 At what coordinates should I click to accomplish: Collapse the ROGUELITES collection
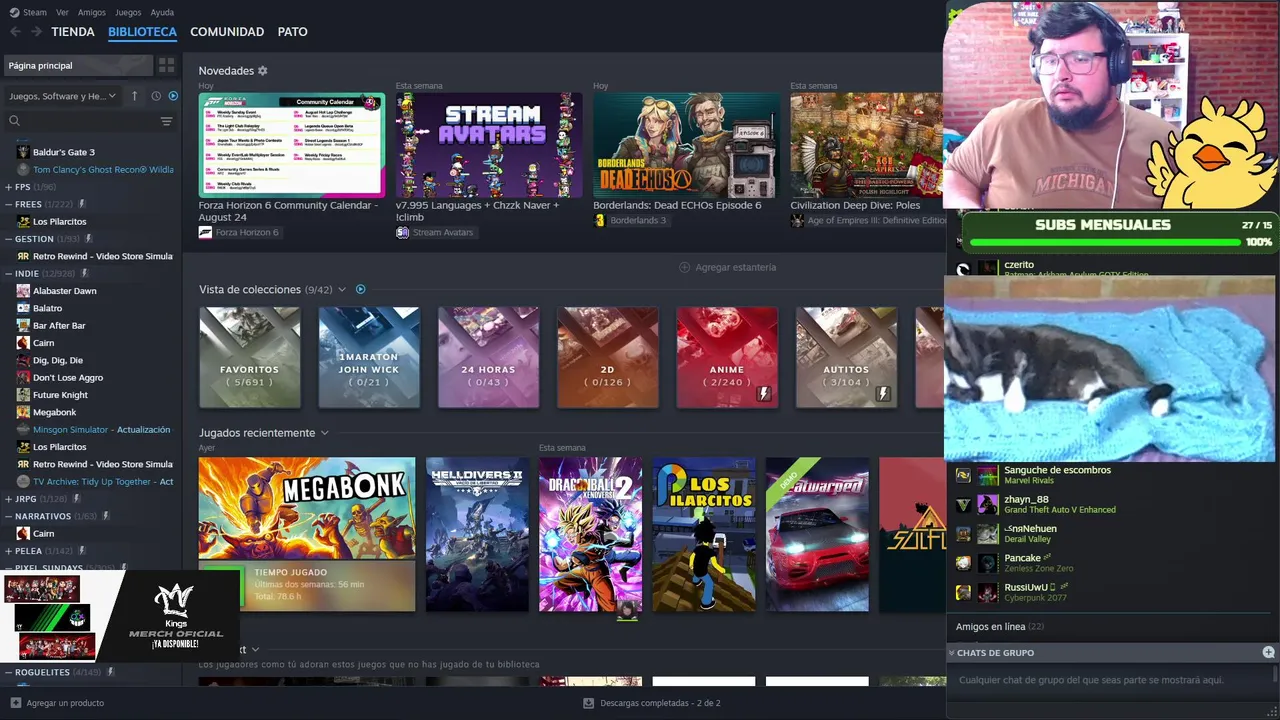(x=9, y=672)
